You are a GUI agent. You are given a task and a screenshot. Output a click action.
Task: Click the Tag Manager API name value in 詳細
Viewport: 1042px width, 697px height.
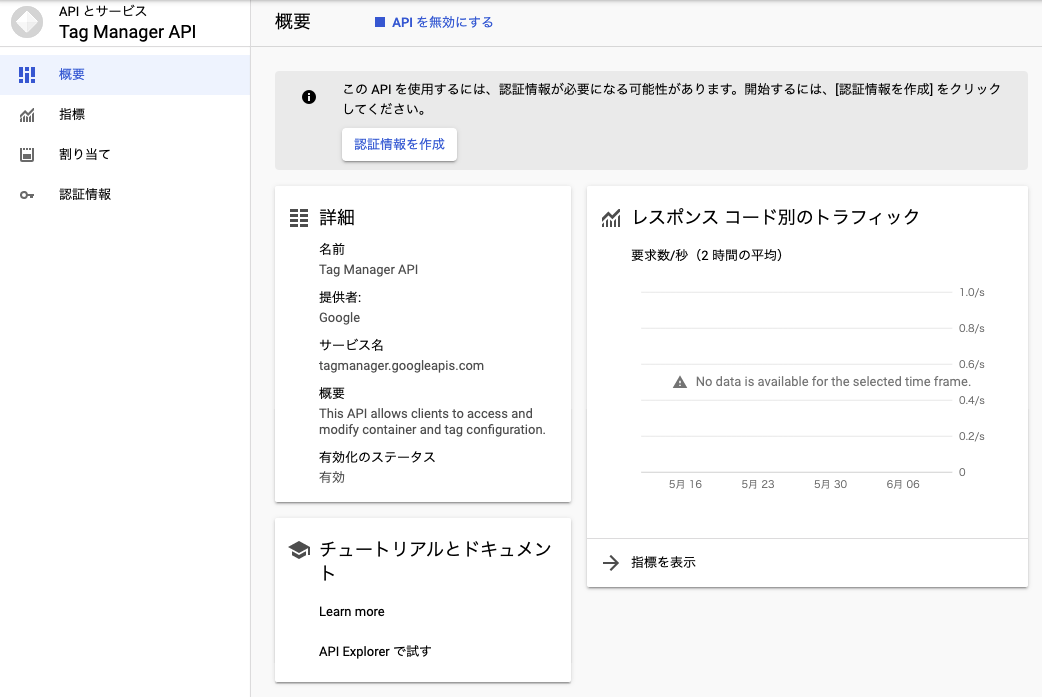(369, 270)
